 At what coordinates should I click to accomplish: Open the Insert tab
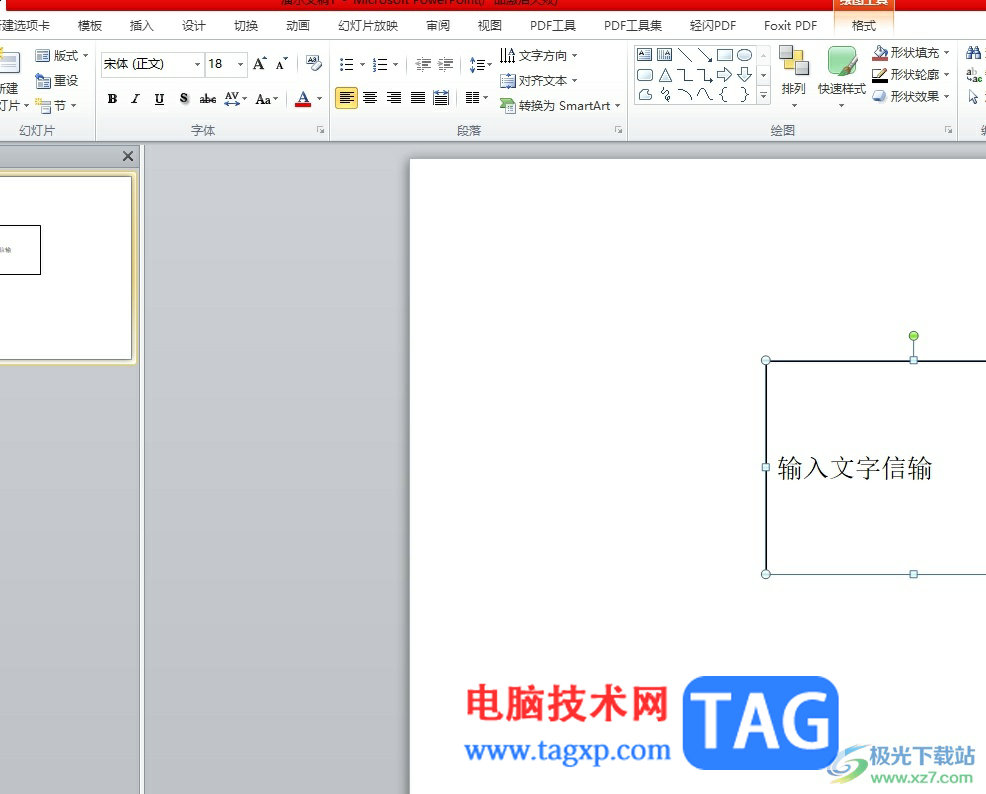click(141, 26)
